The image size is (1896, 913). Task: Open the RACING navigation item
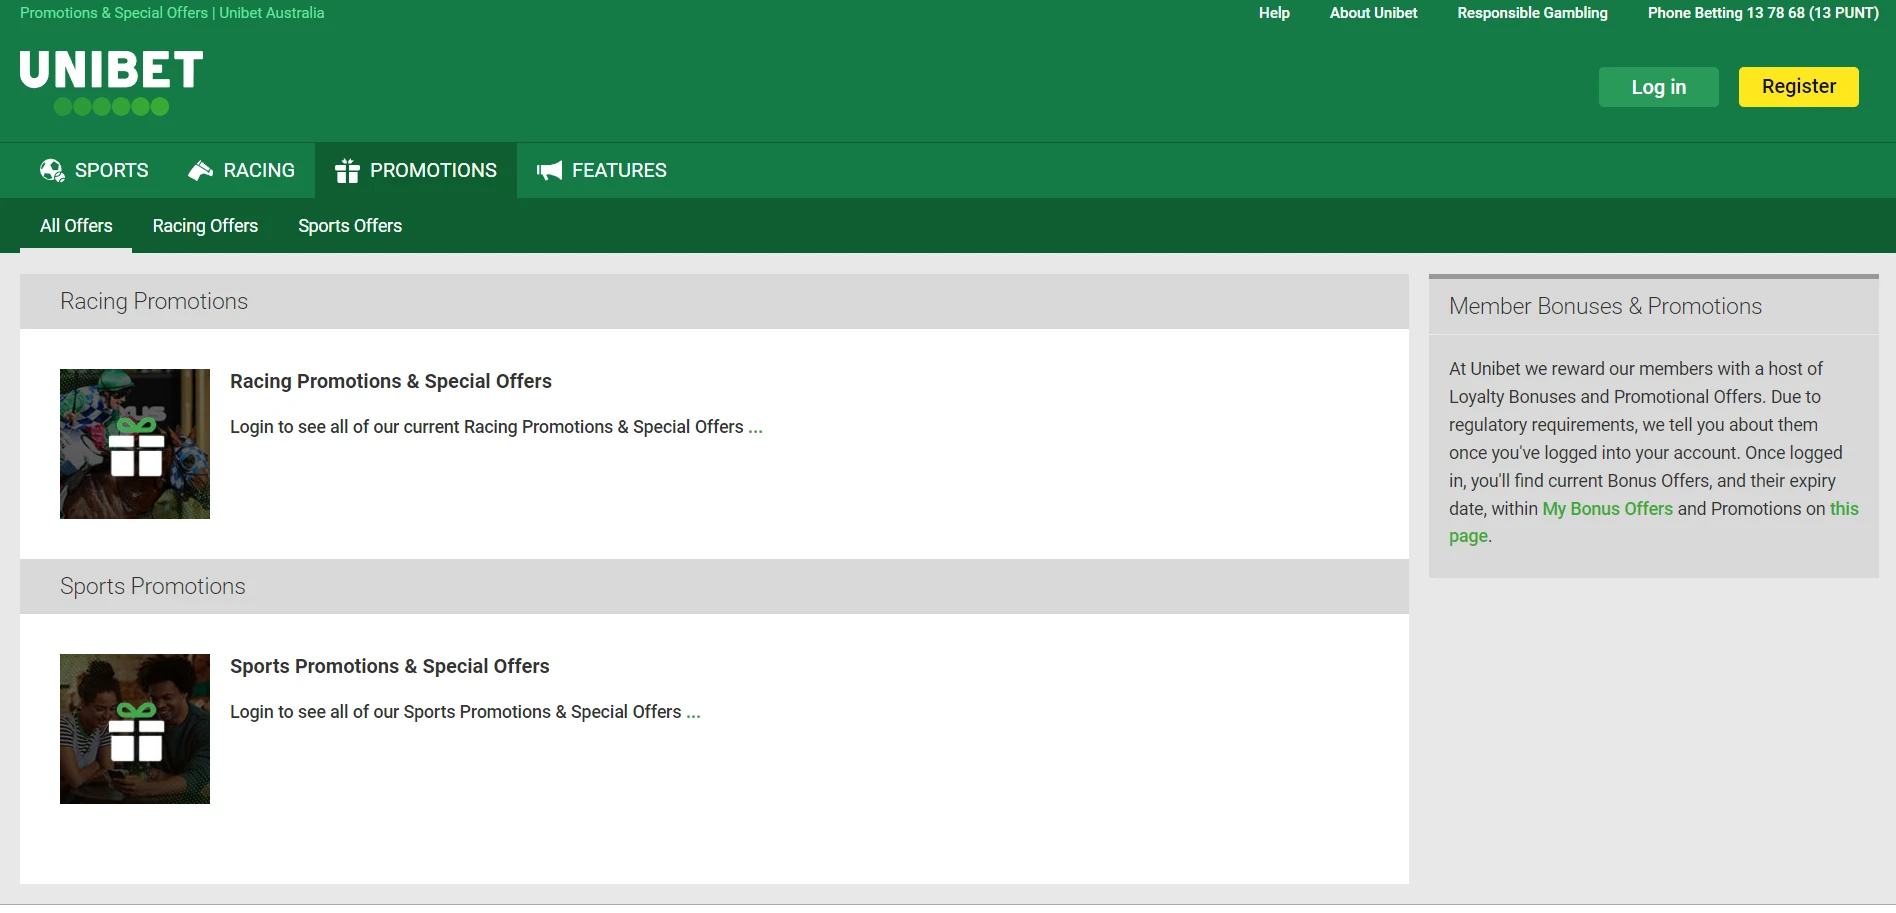241,171
